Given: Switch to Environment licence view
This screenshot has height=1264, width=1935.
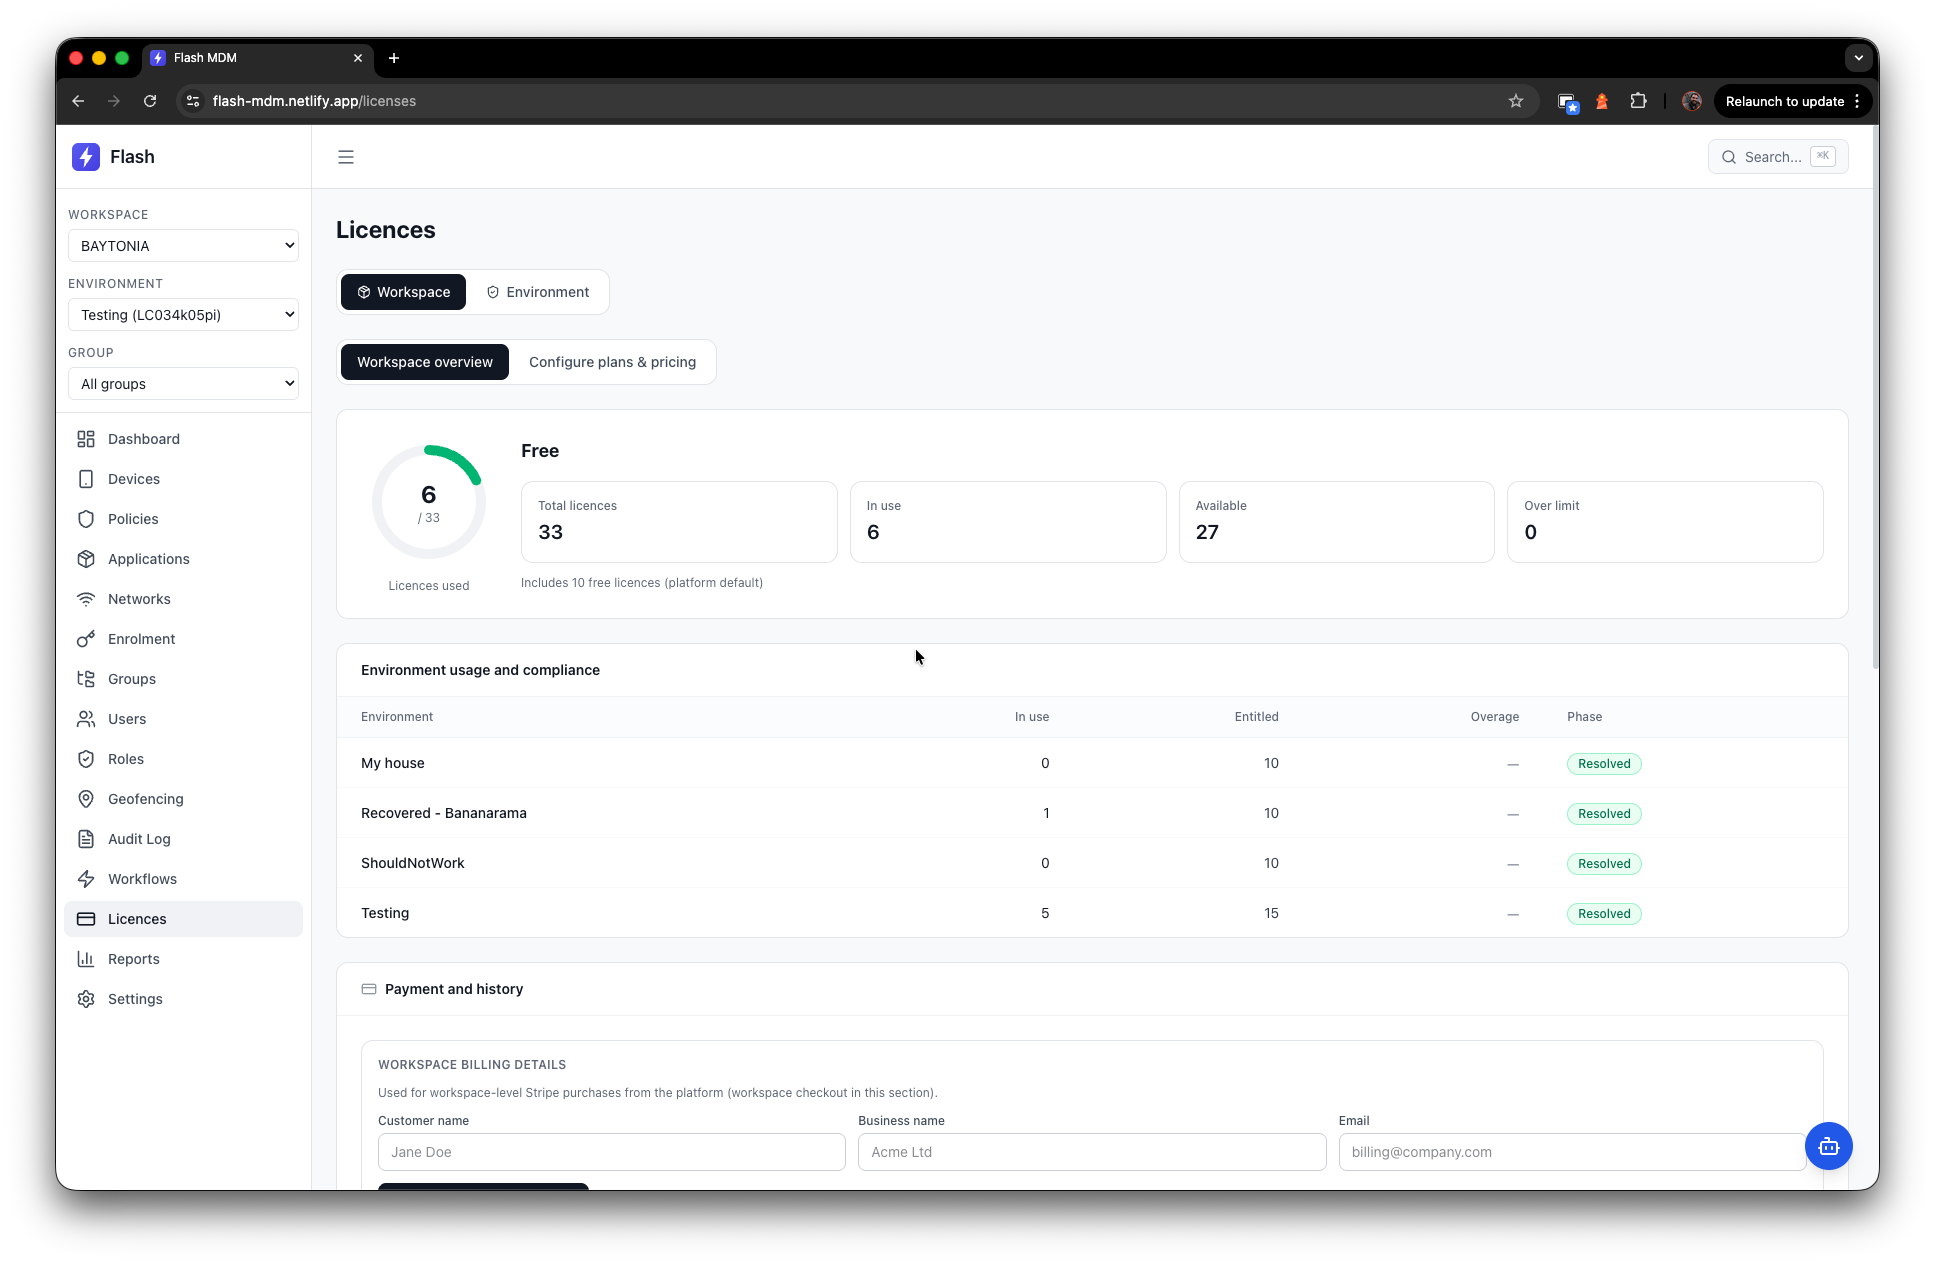Looking at the screenshot, I should click(538, 292).
